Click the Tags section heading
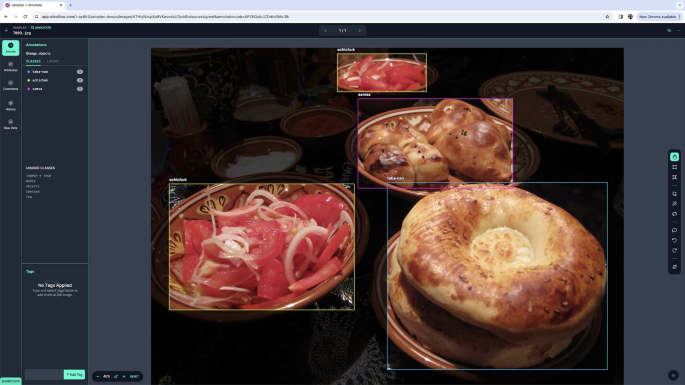Viewport: 685px width, 385px height. [30, 271]
